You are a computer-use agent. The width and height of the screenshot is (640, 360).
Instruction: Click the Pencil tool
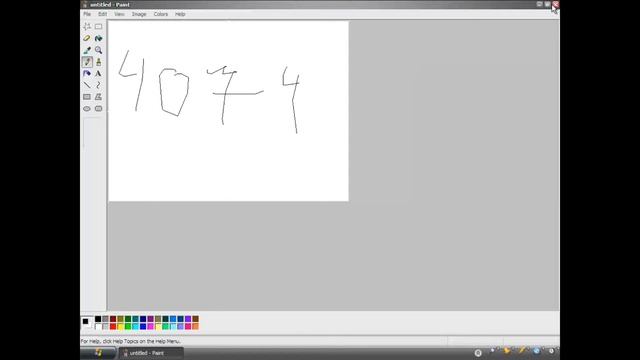click(x=87, y=62)
